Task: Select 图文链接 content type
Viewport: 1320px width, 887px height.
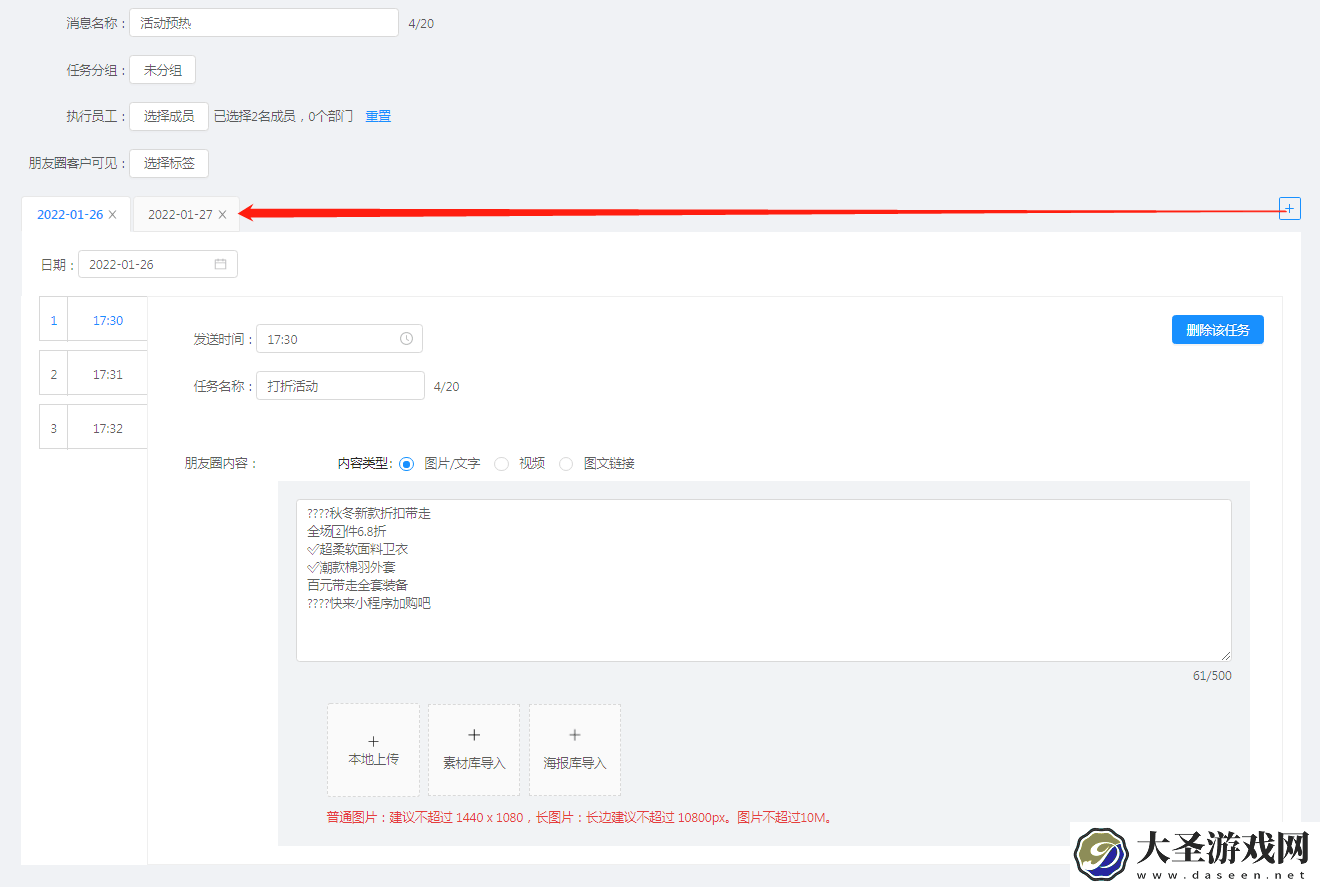Action: (566, 464)
